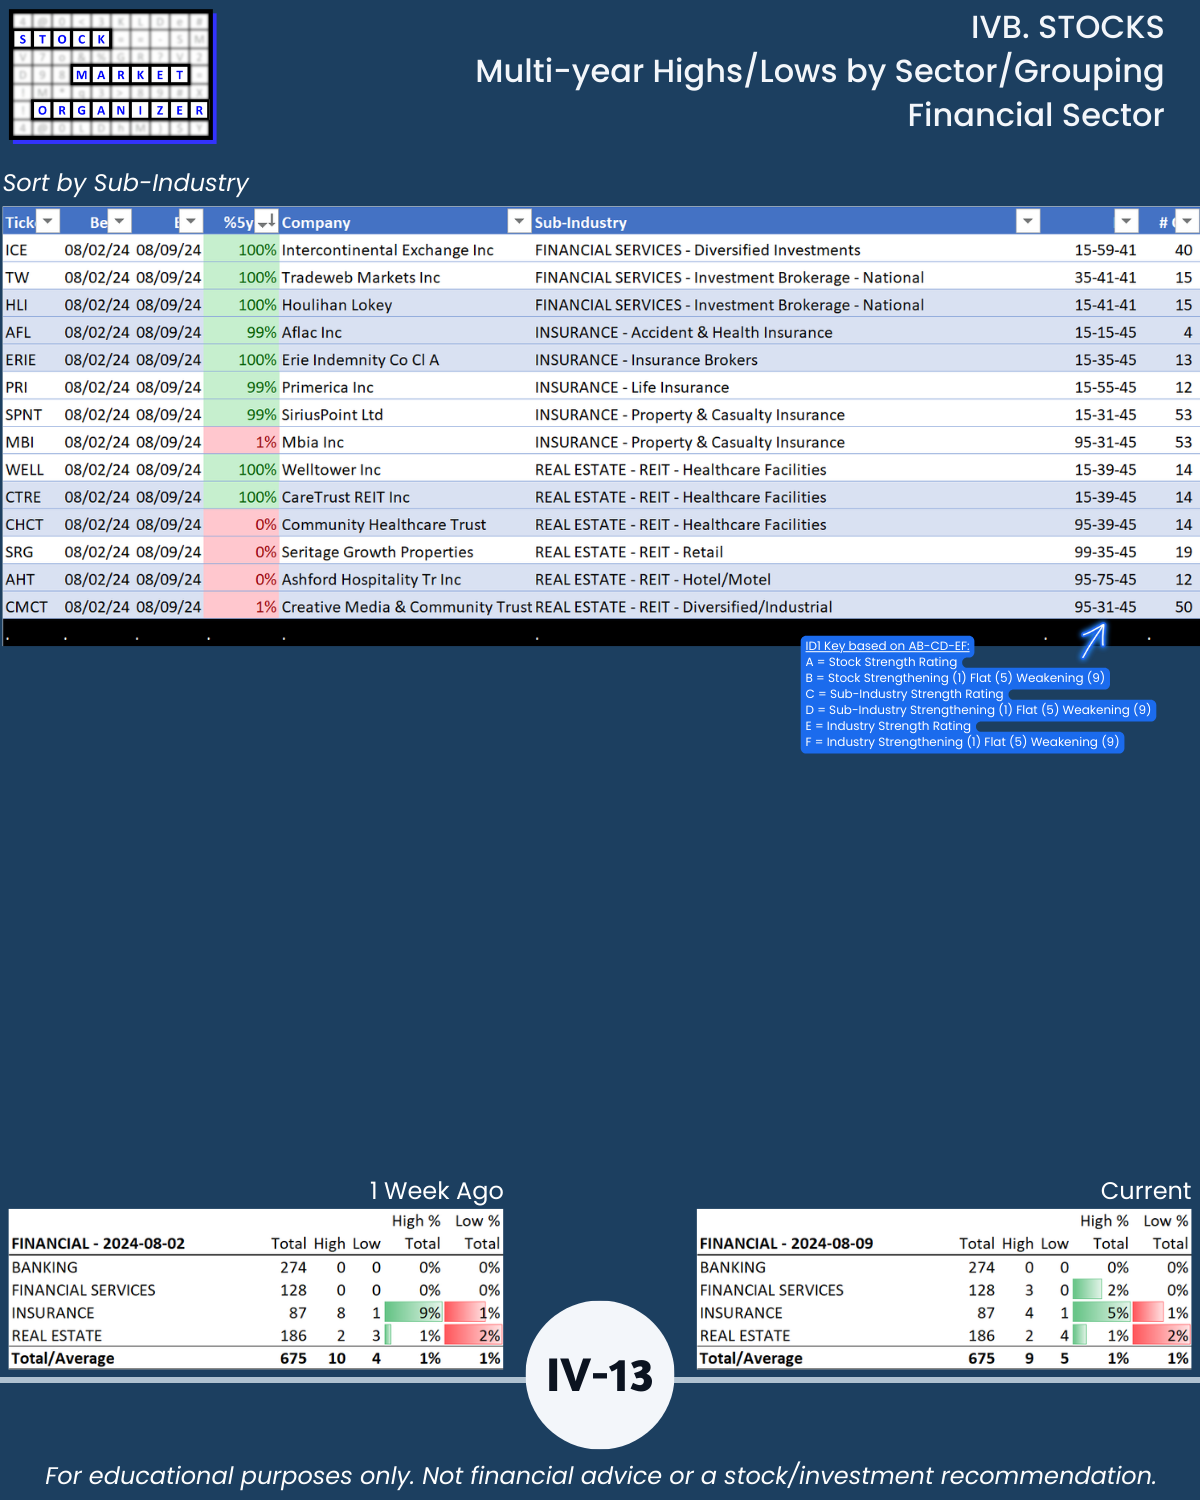This screenshot has height=1500, width=1200.
Task: Click company Erie Indemnity Co Cl A
Action: [361, 360]
